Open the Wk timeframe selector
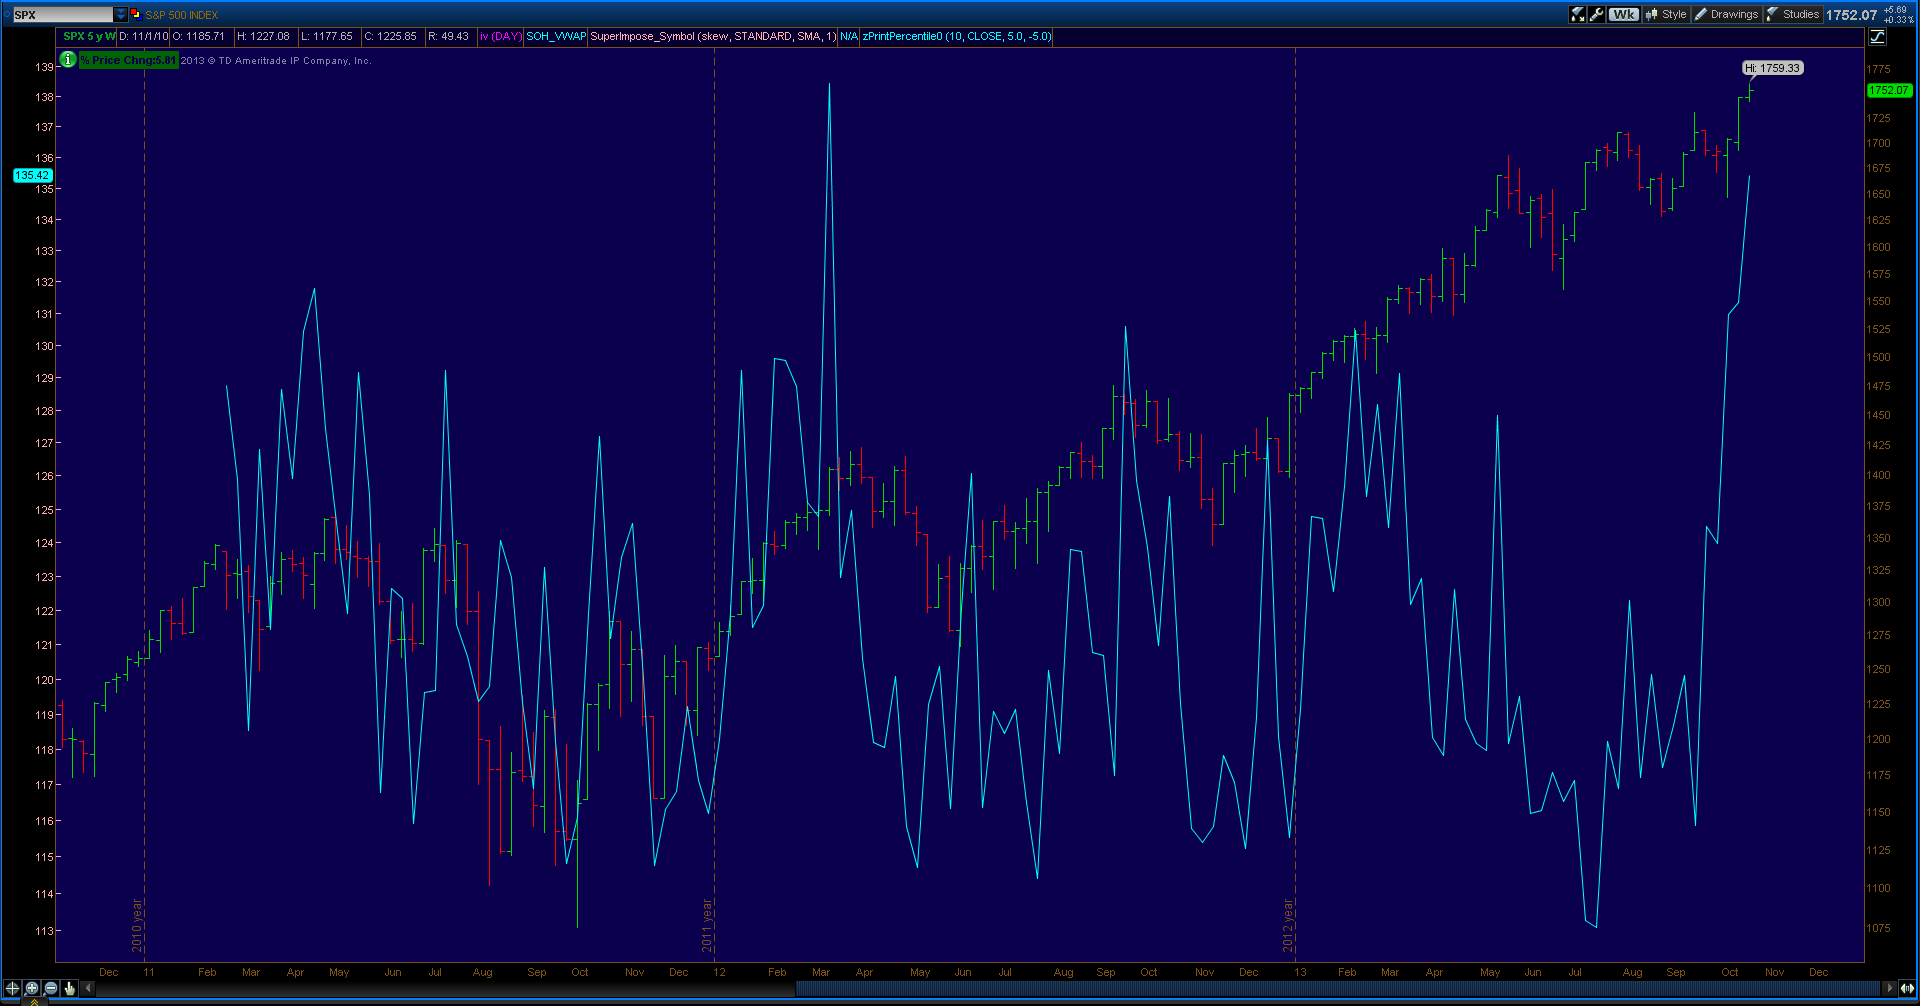 tap(1624, 14)
